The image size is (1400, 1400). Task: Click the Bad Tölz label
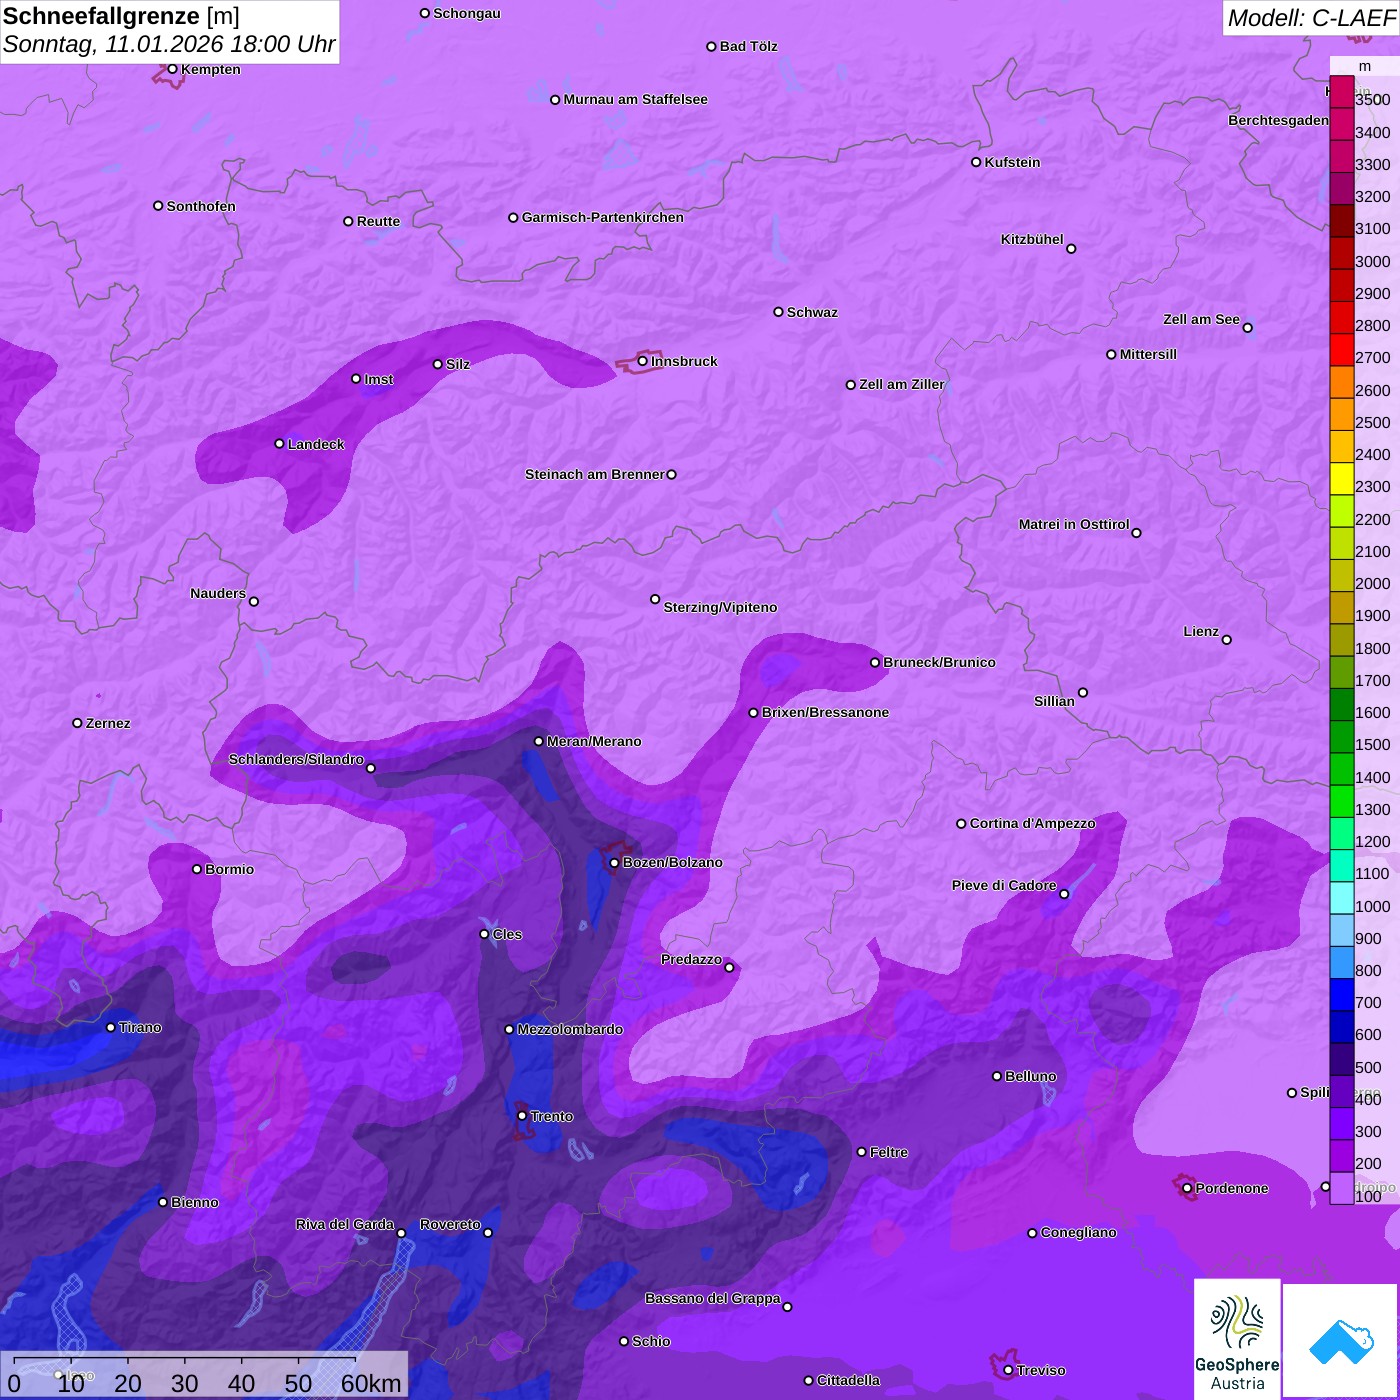click(749, 46)
